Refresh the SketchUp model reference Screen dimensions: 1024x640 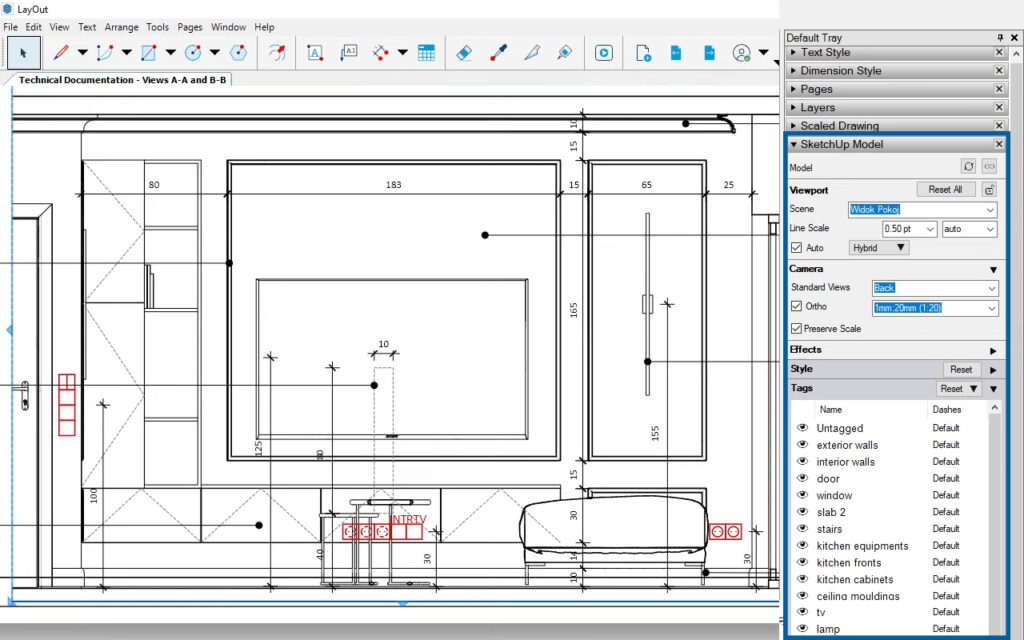tap(968, 167)
